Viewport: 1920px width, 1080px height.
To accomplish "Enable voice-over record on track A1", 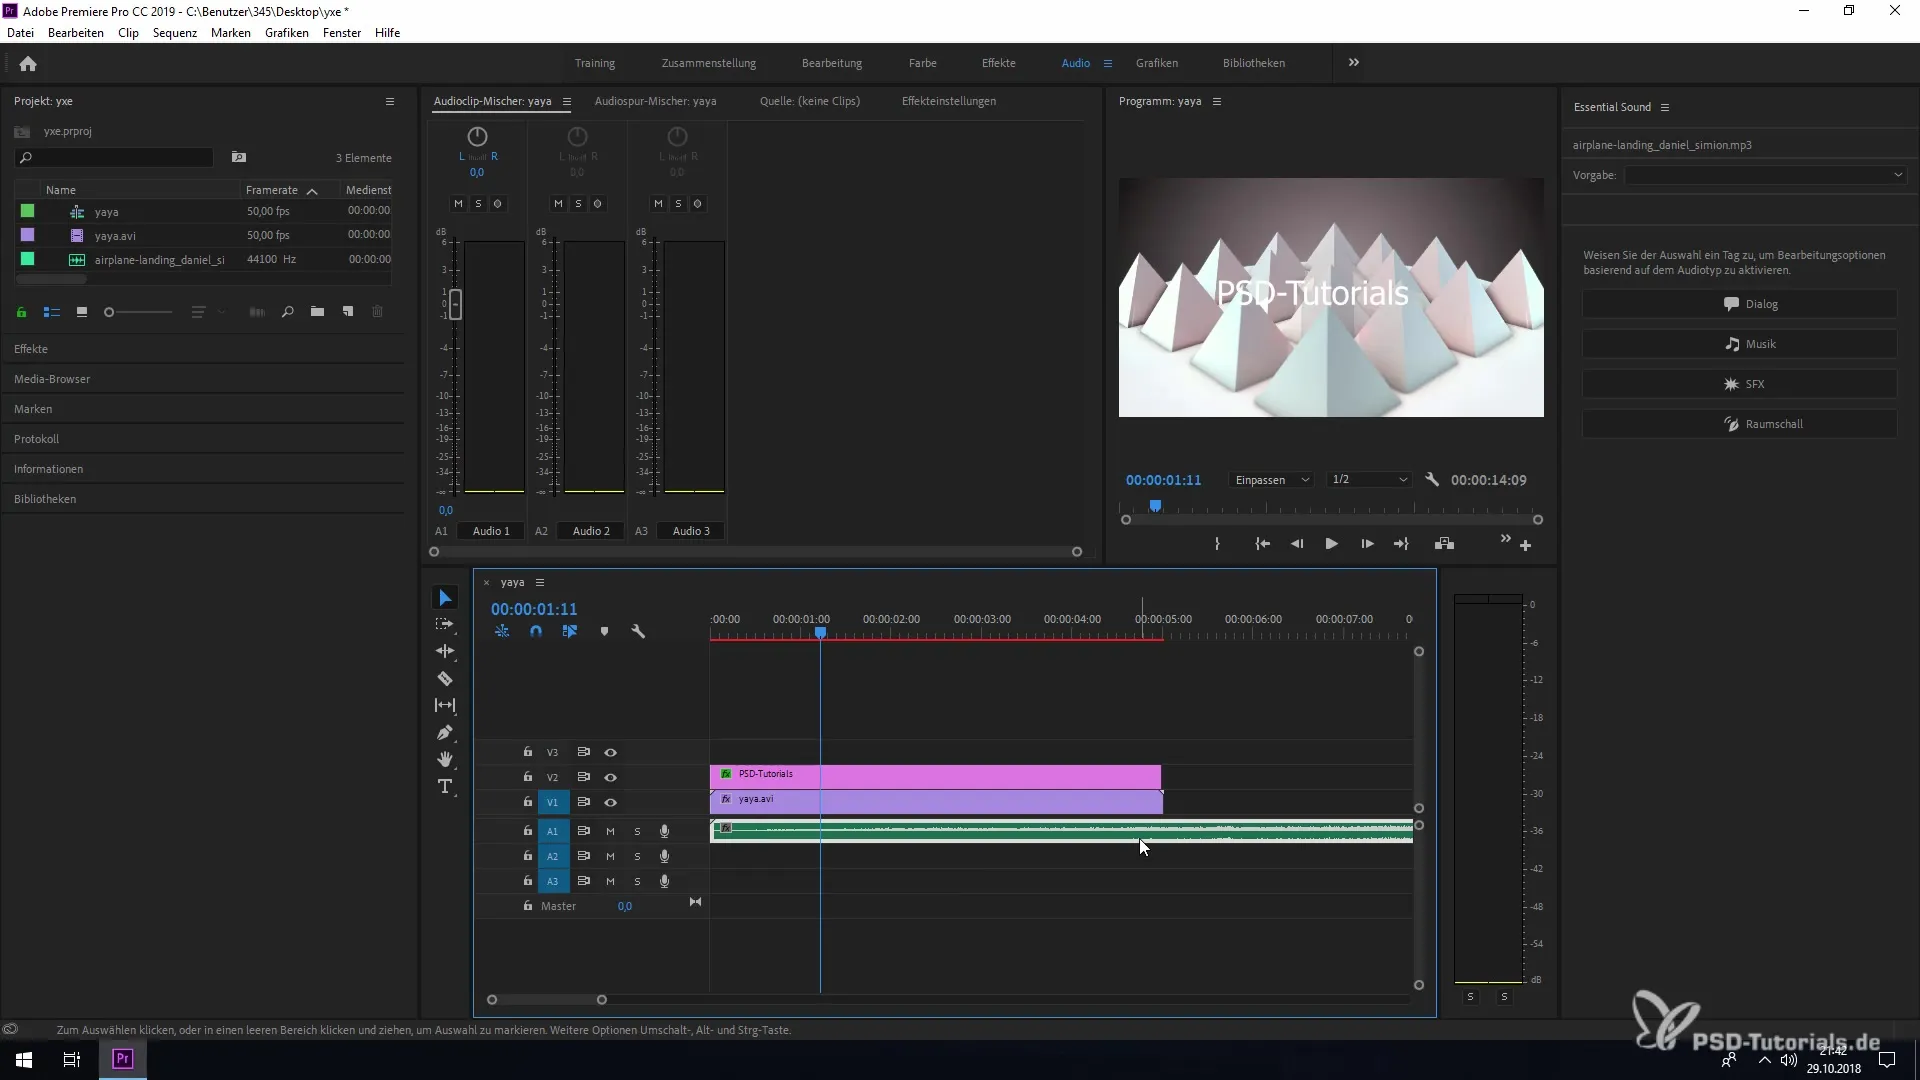I will point(664,831).
